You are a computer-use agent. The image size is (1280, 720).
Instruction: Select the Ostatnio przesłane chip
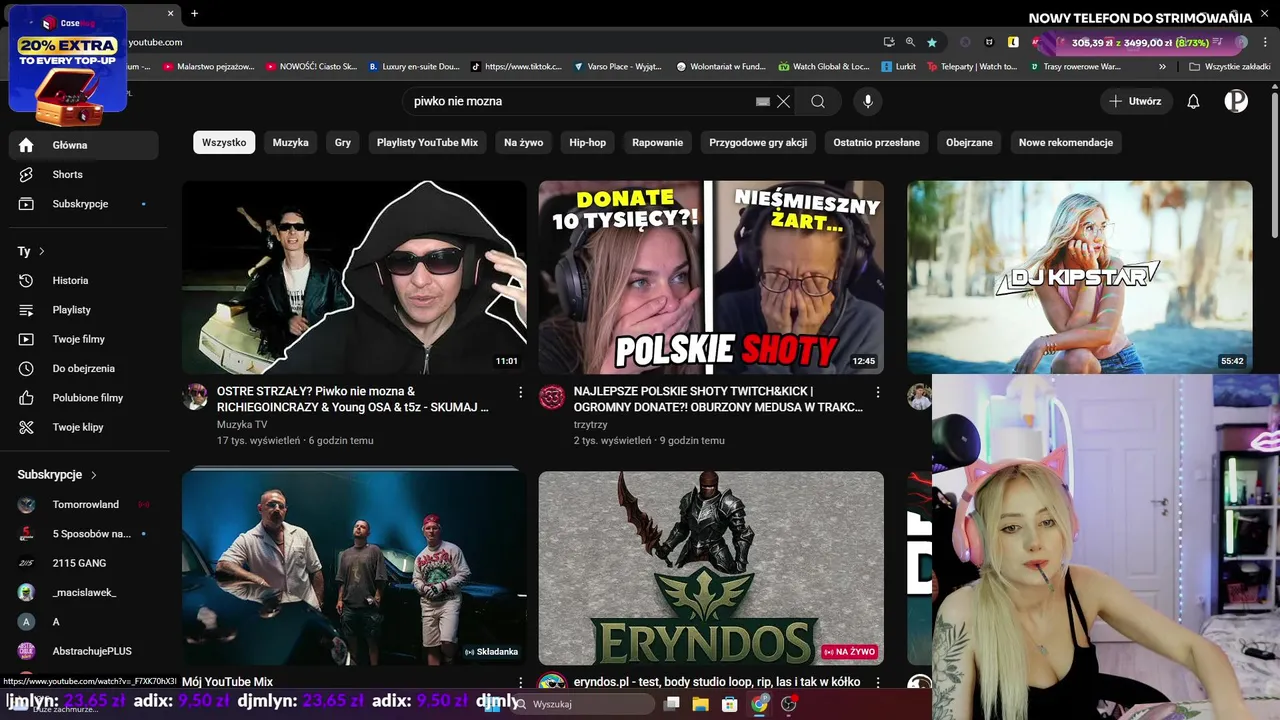877,142
